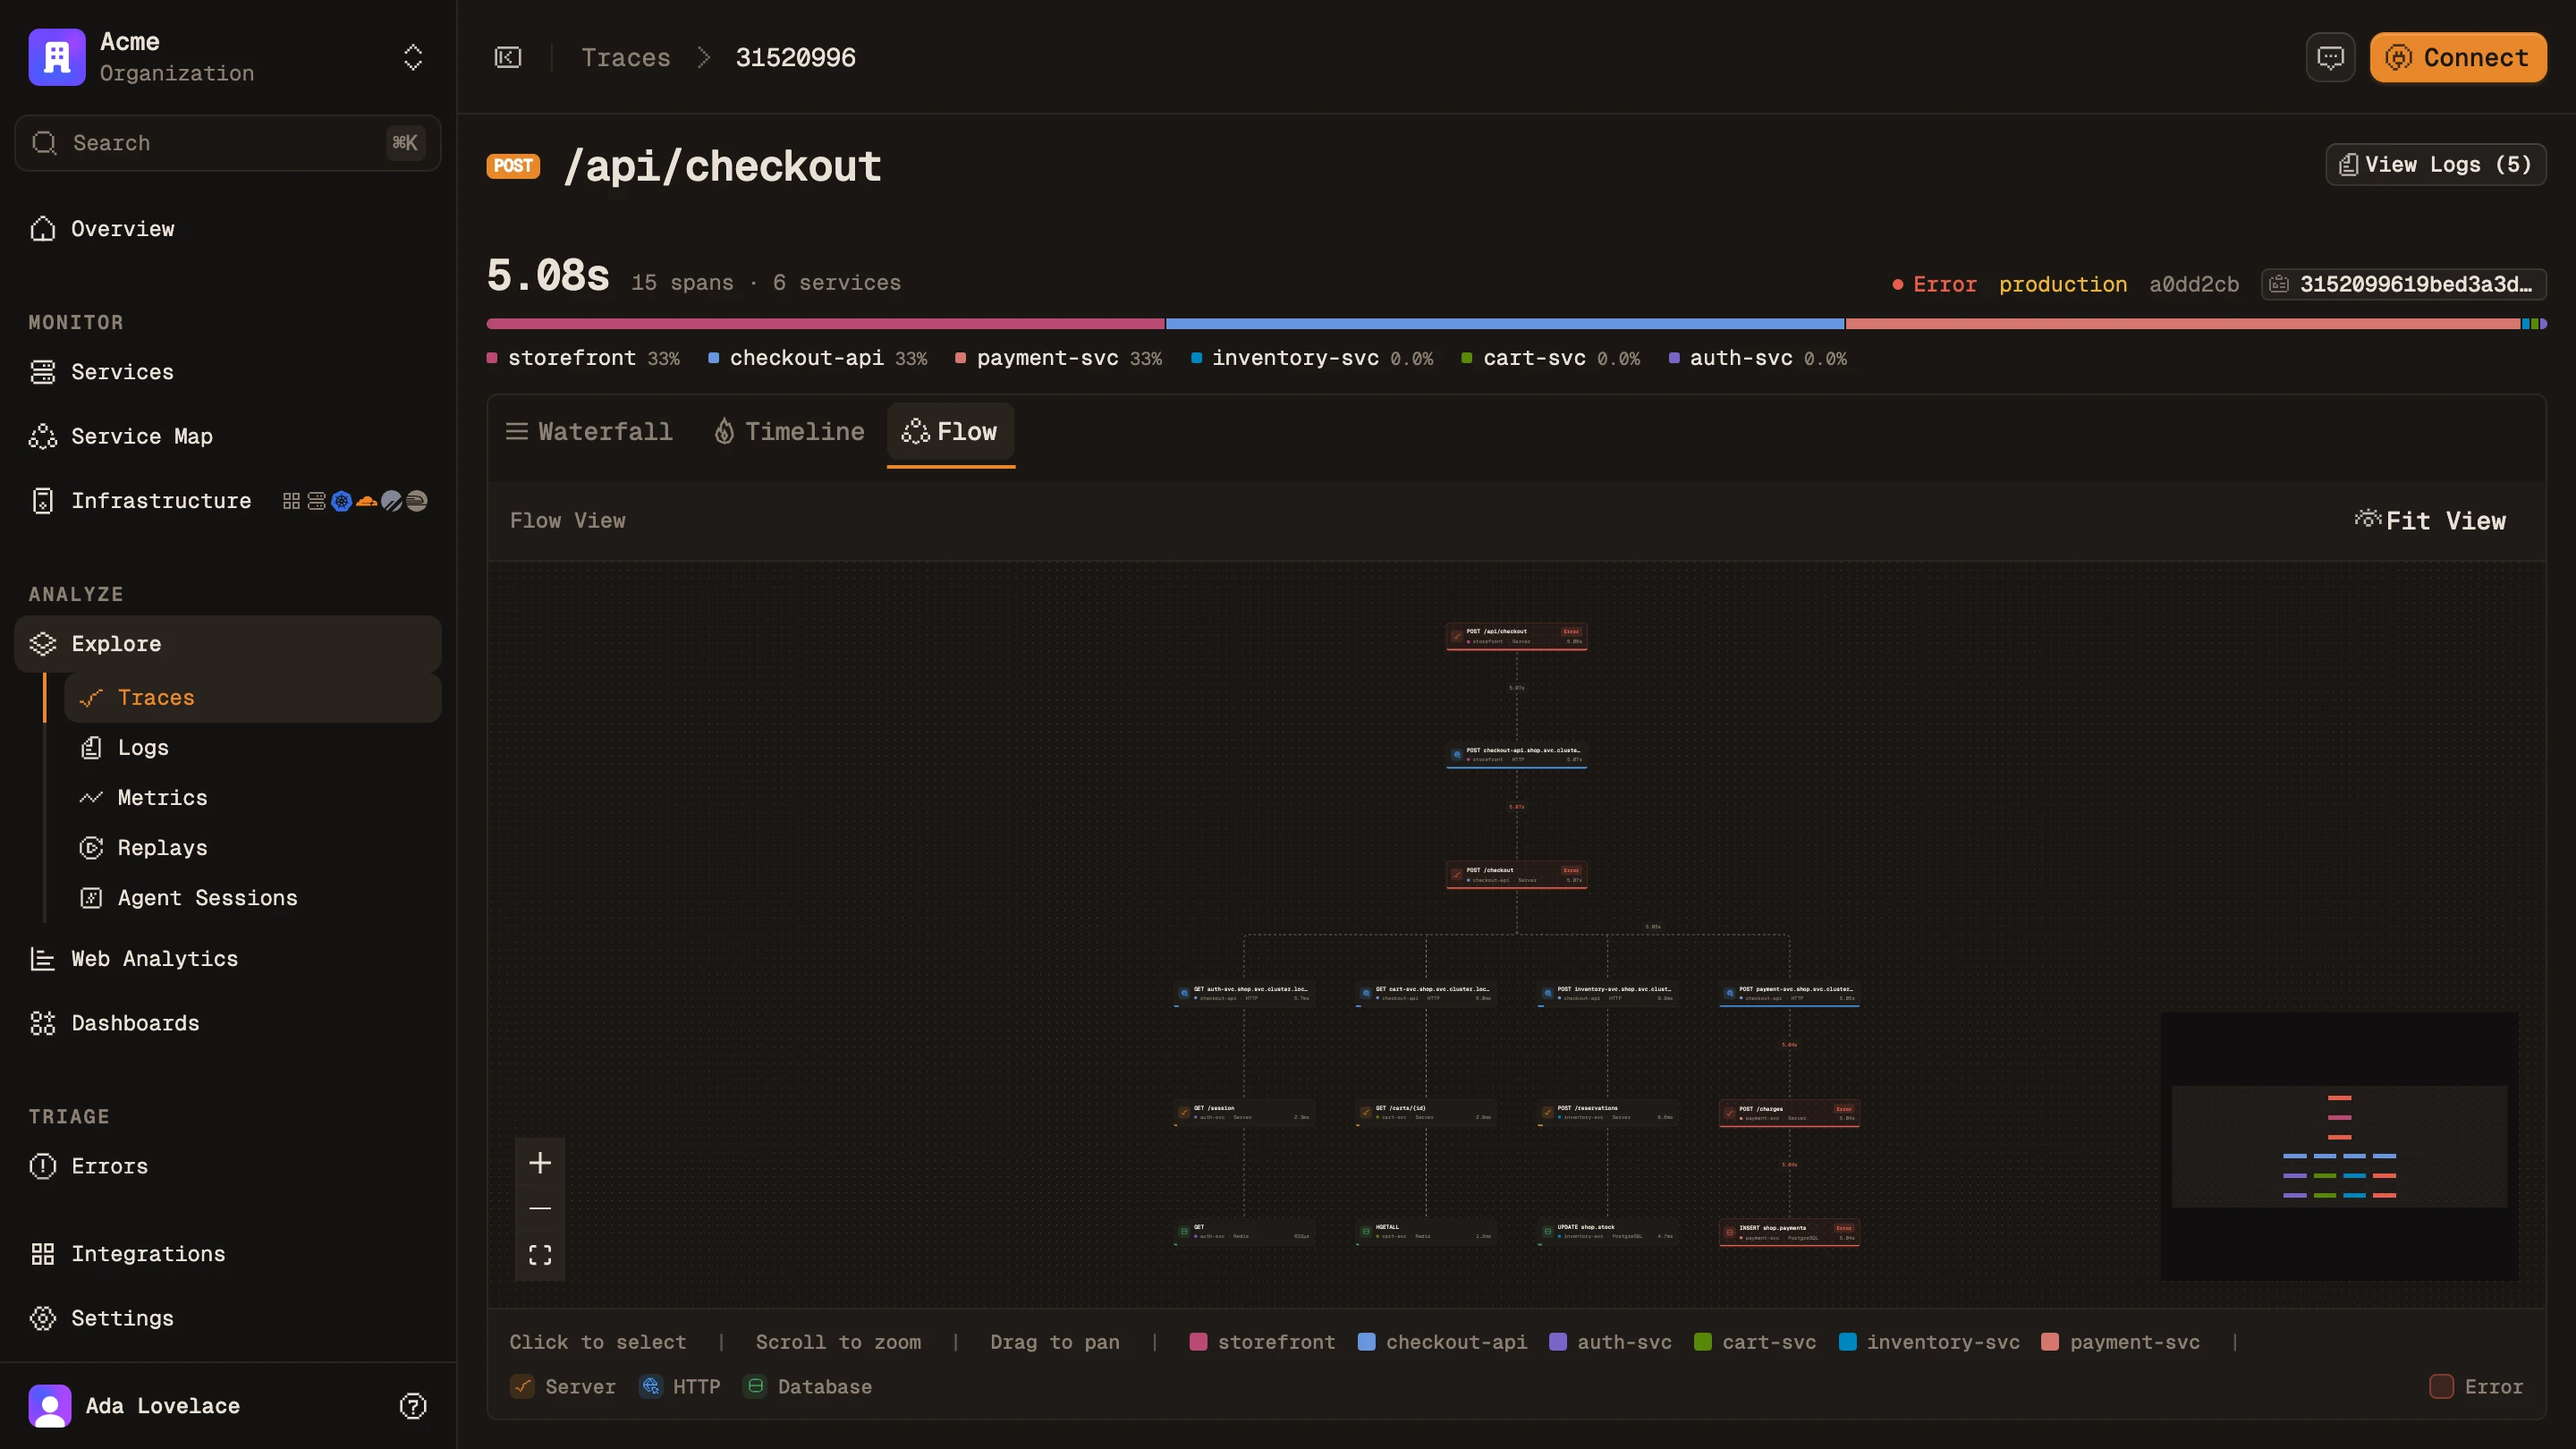
Task: Open Metrics in sidebar
Action: tap(253, 798)
